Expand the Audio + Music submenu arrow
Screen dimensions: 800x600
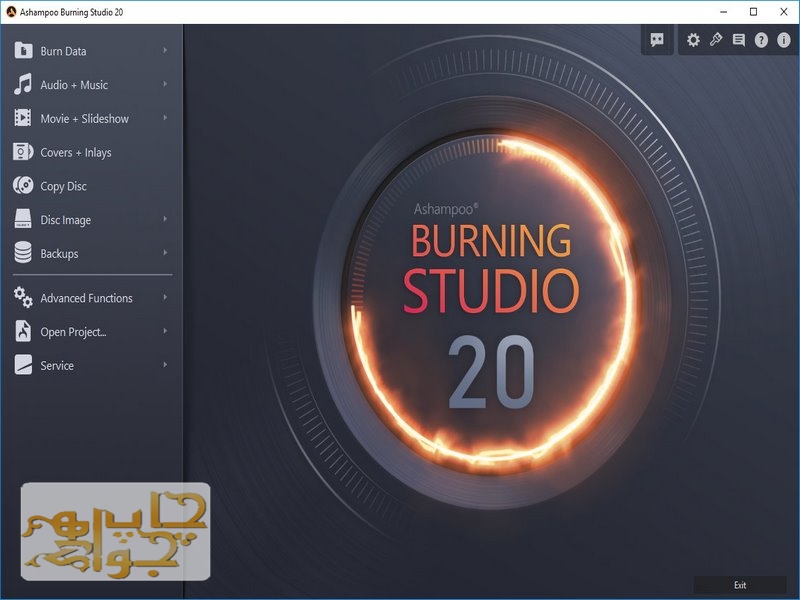point(165,84)
